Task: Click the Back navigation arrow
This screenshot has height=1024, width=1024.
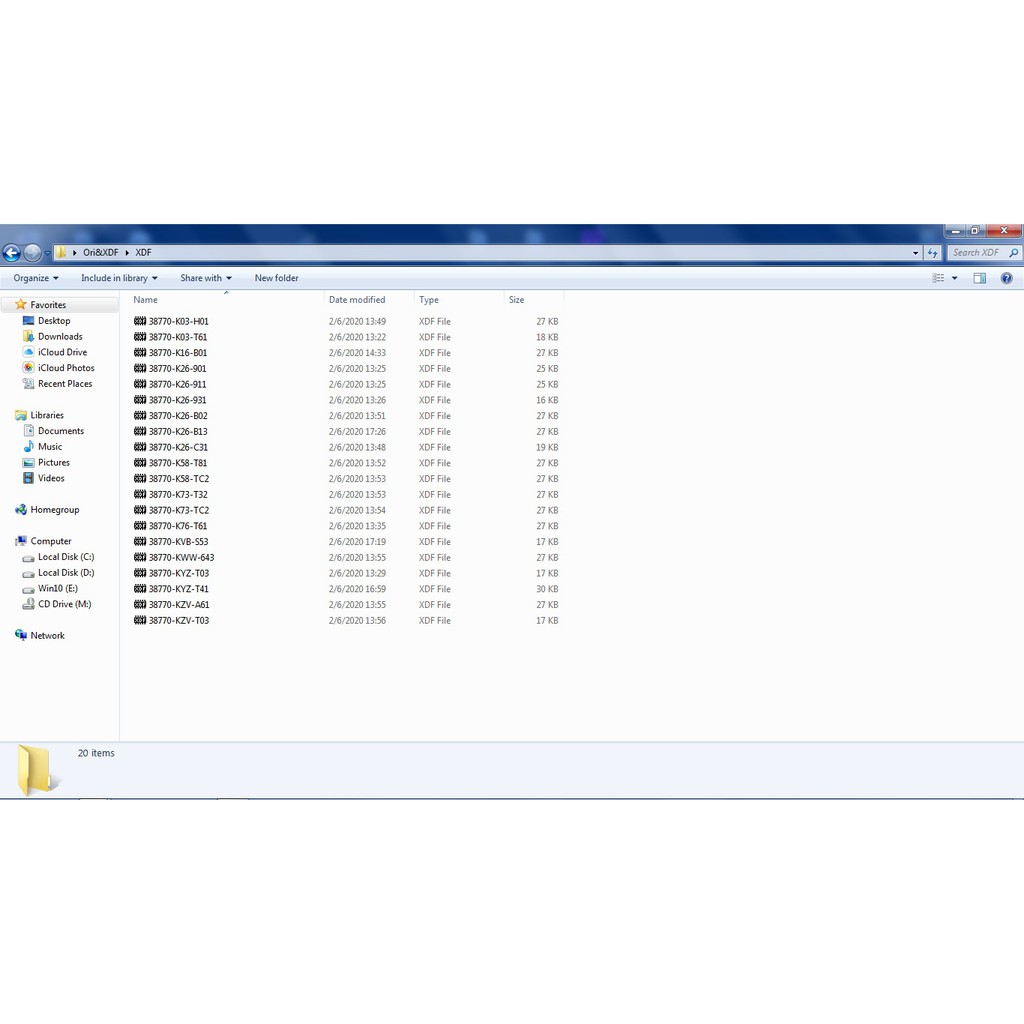Action: click(x=12, y=253)
